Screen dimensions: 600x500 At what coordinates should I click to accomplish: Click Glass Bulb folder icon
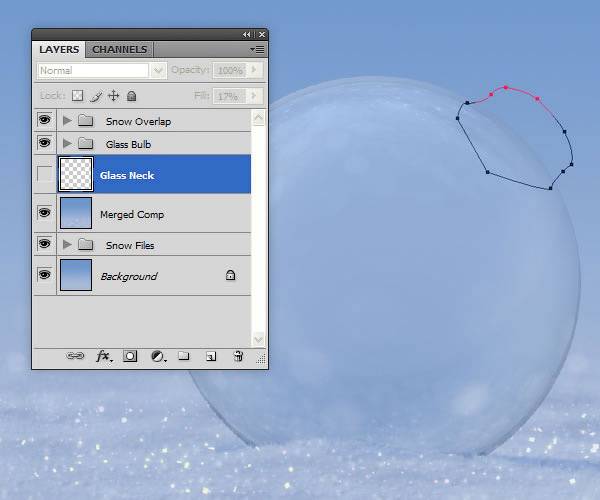(x=86, y=143)
